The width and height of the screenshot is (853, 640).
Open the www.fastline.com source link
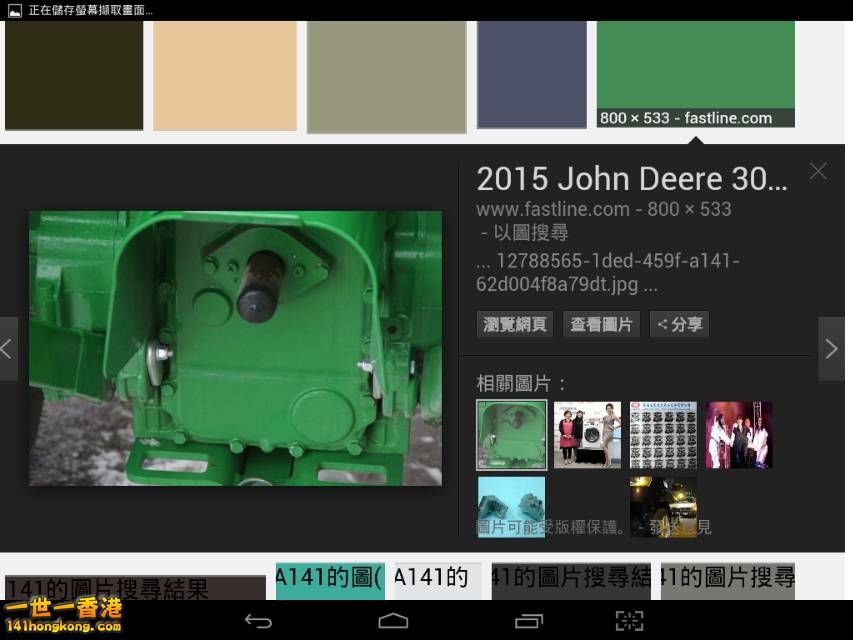tap(553, 210)
